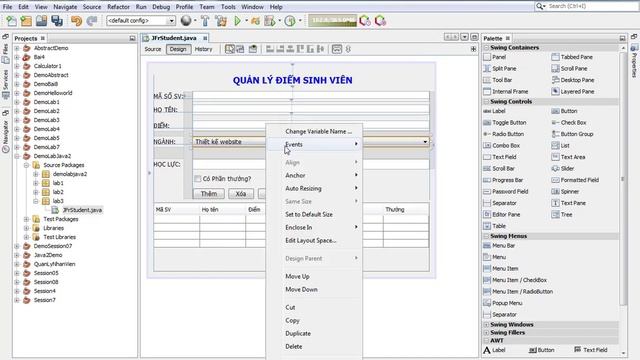Expand the Swing Windows palette section
Screen dimensions: 640x360
coord(486,324)
